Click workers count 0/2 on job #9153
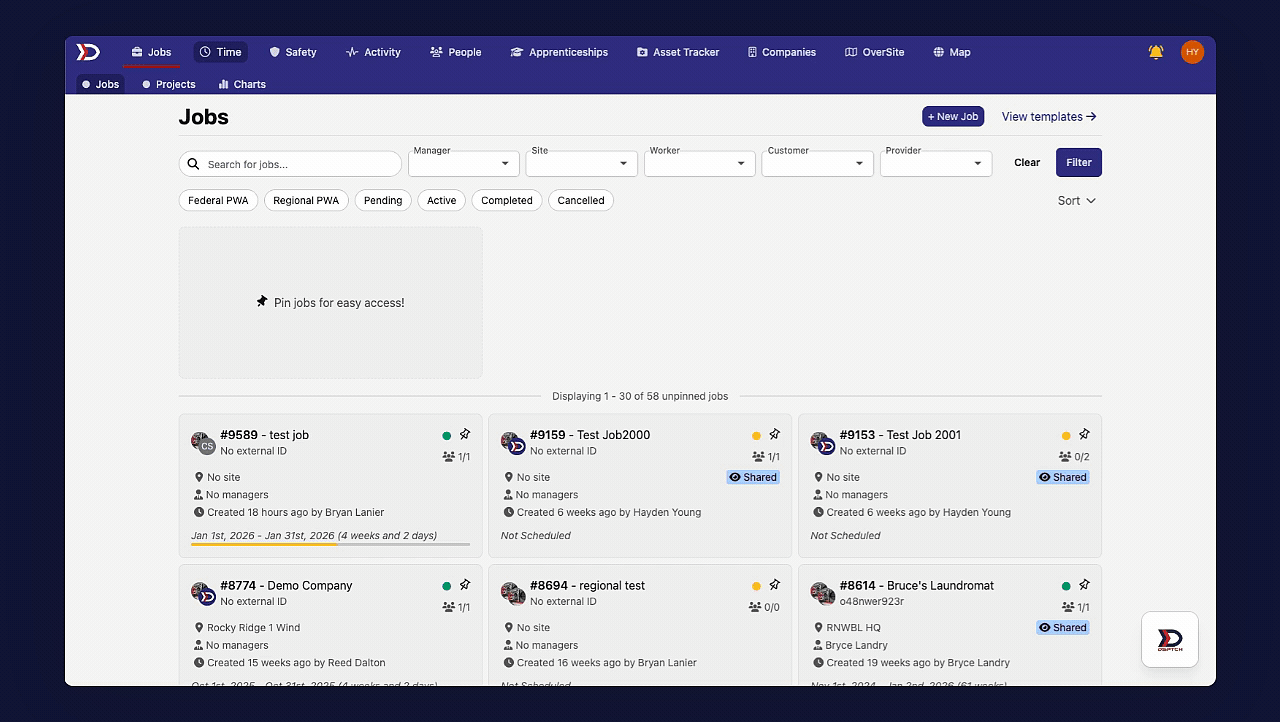Viewport: 1280px width, 722px height. click(x=1075, y=456)
